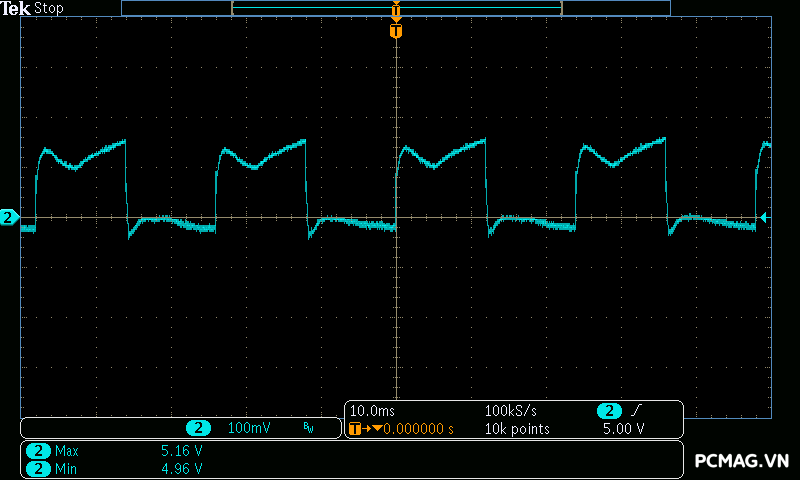
Task: Click the Min measurement value 4.96 V
Action: coord(181,468)
